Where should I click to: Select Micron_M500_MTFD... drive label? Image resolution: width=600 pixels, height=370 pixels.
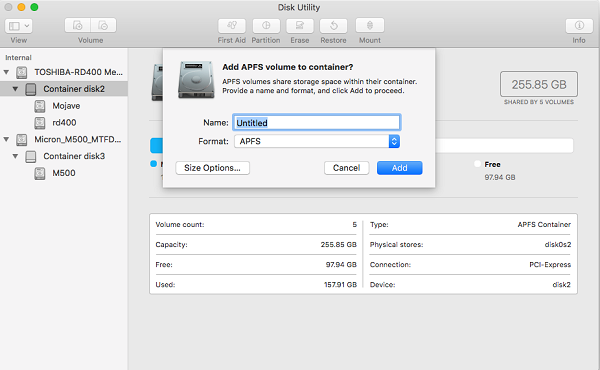tap(78, 140)
